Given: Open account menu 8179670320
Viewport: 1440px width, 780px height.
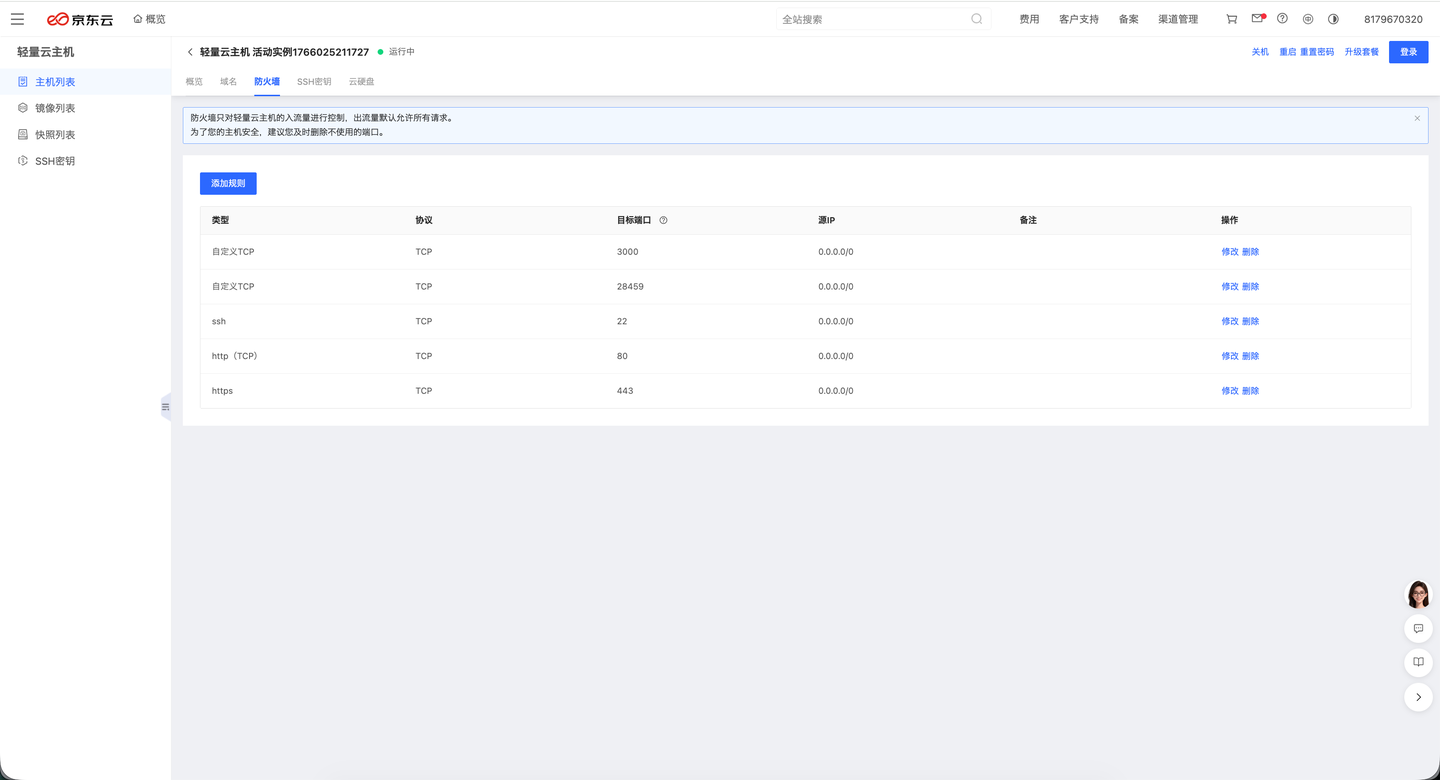Looking at the screenshot, I should [1393, 19].
